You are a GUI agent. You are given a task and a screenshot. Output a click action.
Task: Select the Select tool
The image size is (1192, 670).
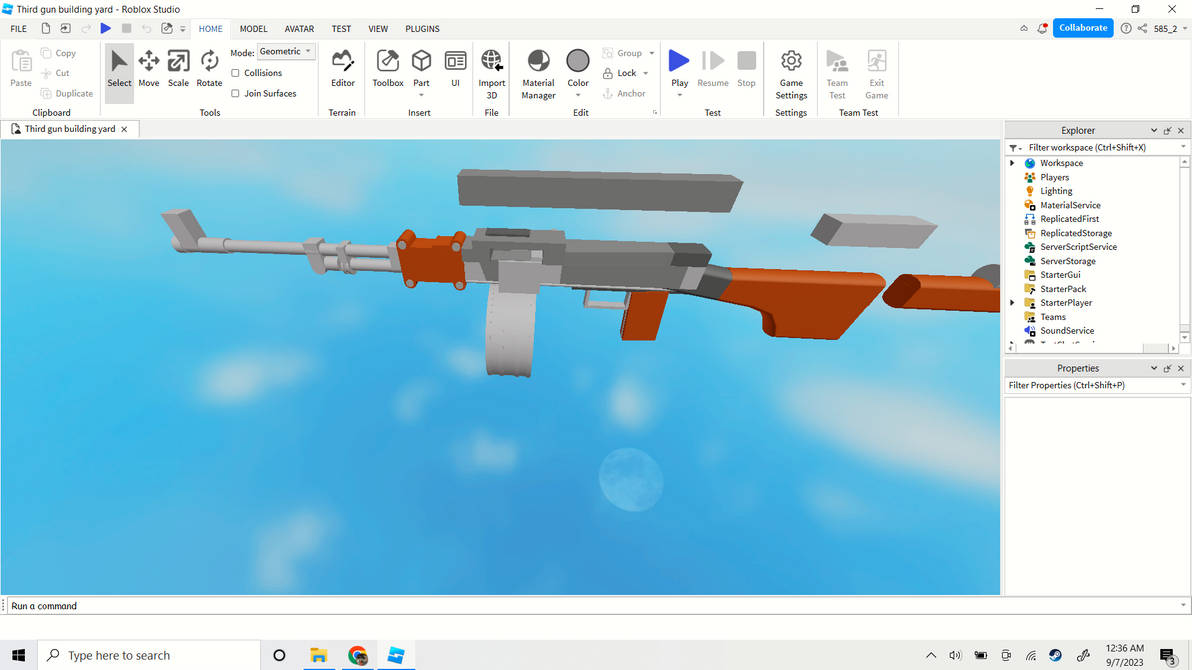click(119, 70)
